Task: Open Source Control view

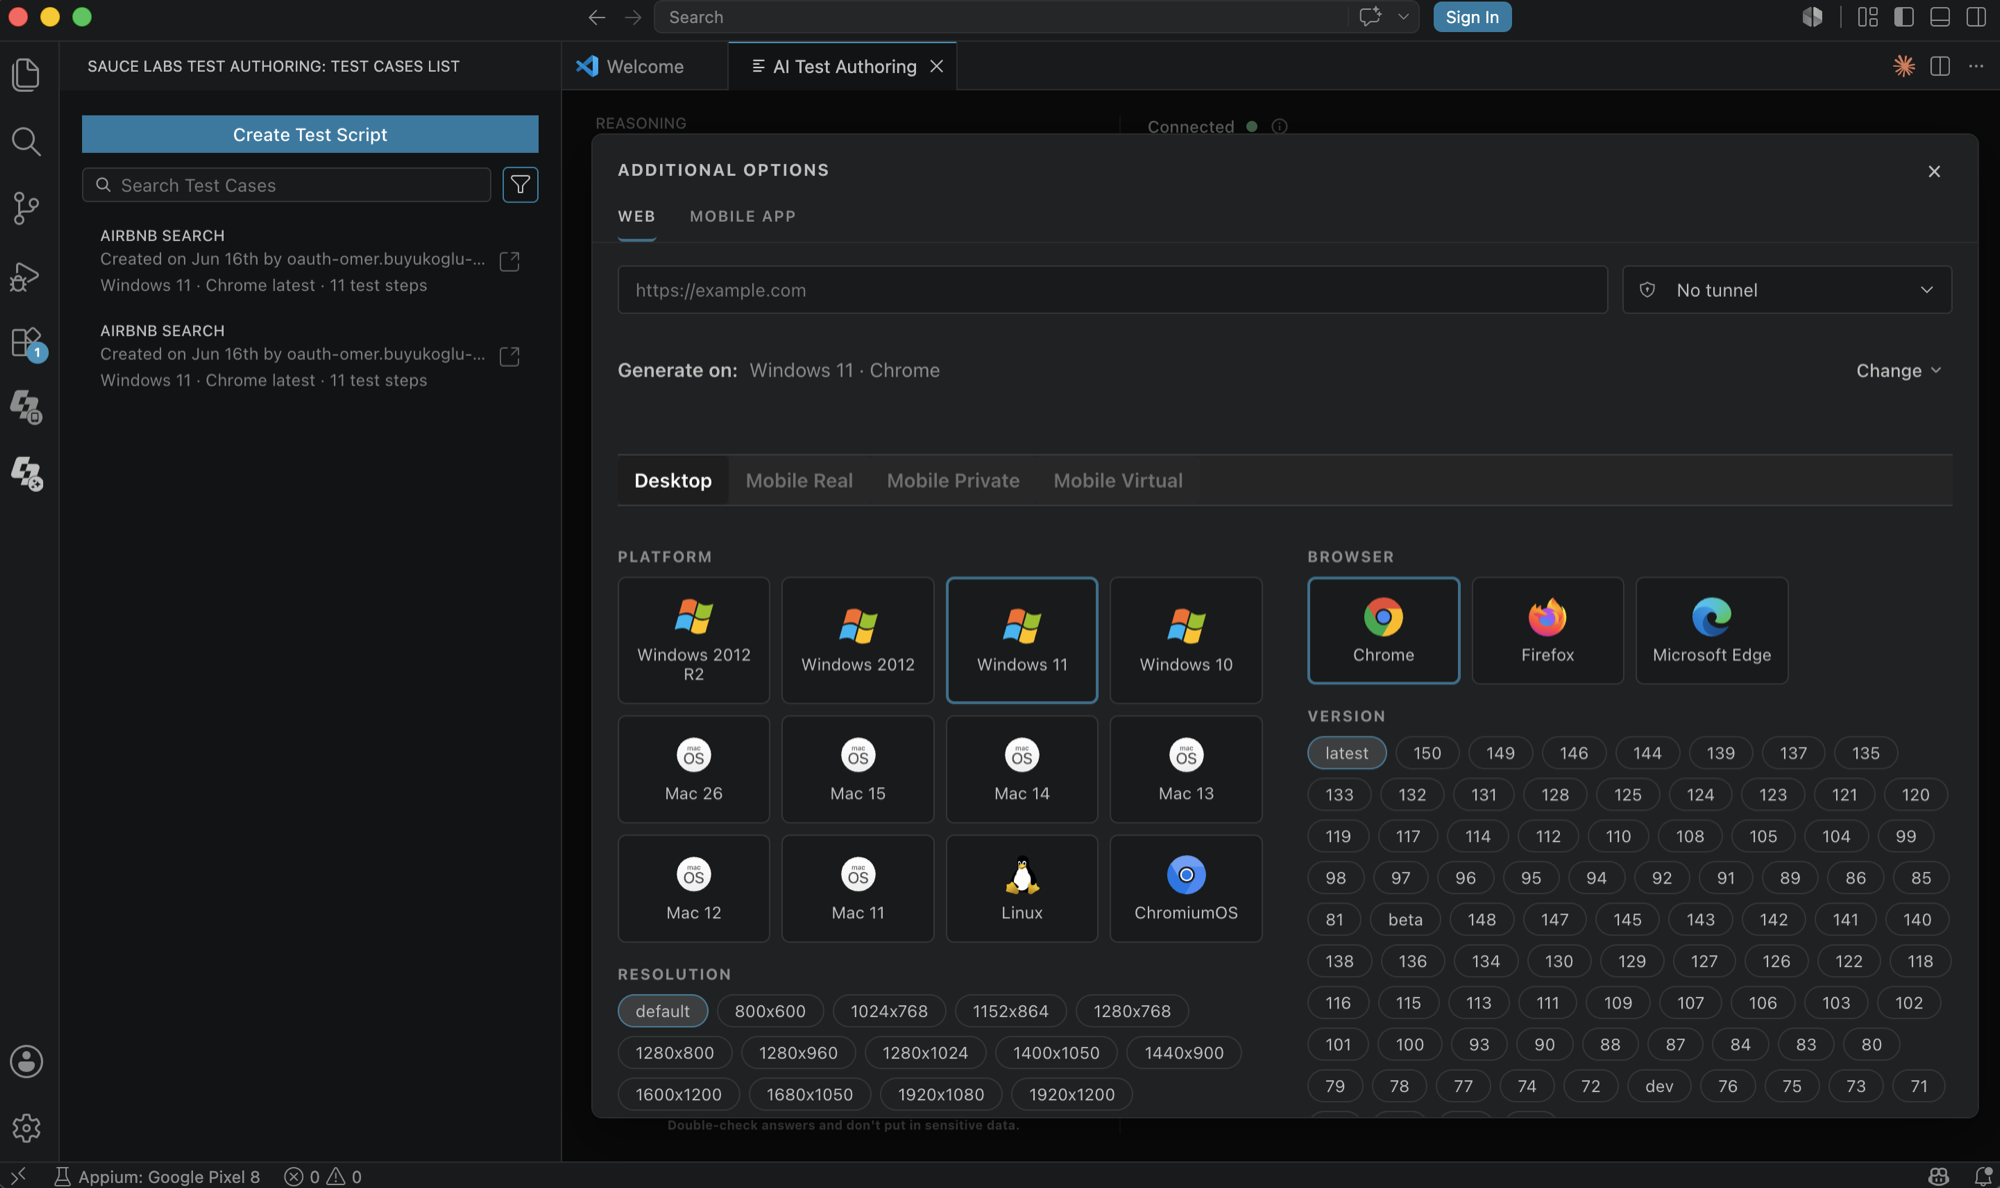Action: [26, 208]
